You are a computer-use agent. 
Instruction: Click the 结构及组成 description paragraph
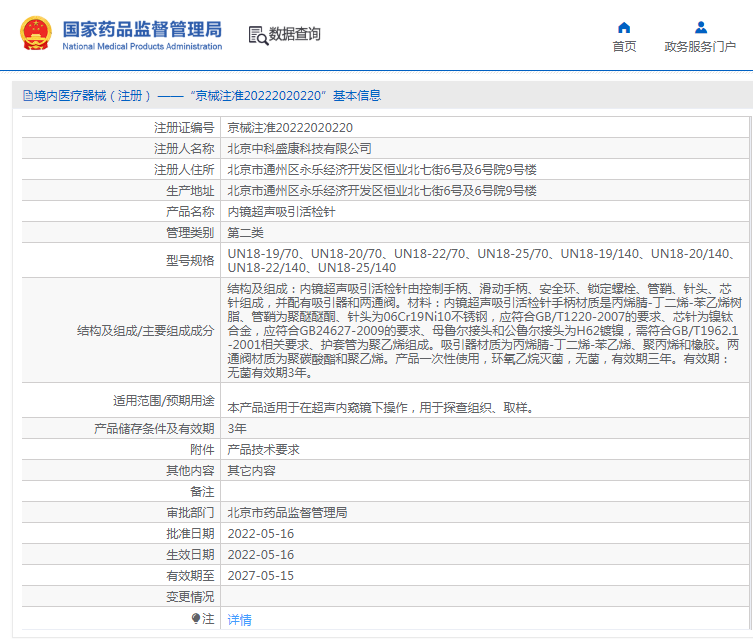pos(485,330)
